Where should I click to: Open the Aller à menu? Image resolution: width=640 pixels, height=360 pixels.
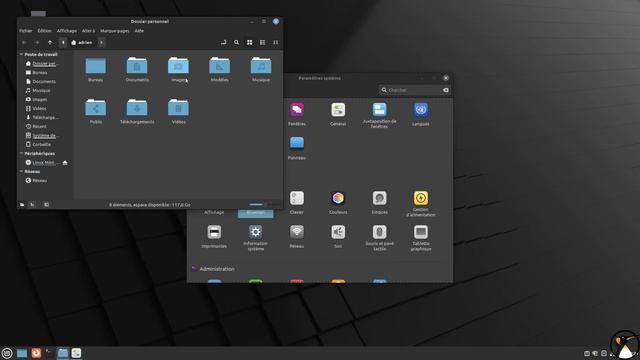[x=88, y=31]
